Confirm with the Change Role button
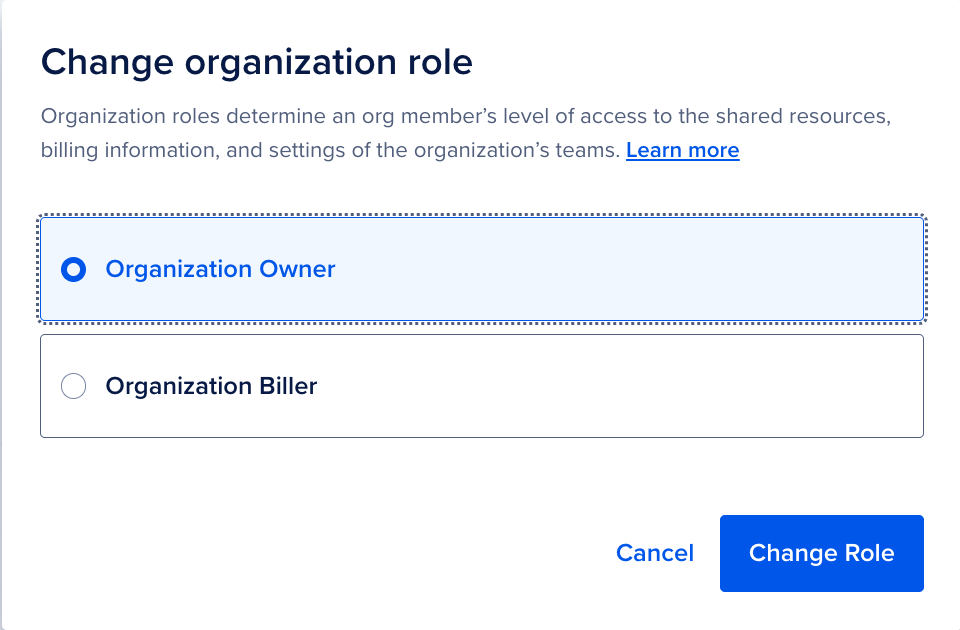This screenshot has width=960, height=630. pyautogui.click(x=821, y=553)
